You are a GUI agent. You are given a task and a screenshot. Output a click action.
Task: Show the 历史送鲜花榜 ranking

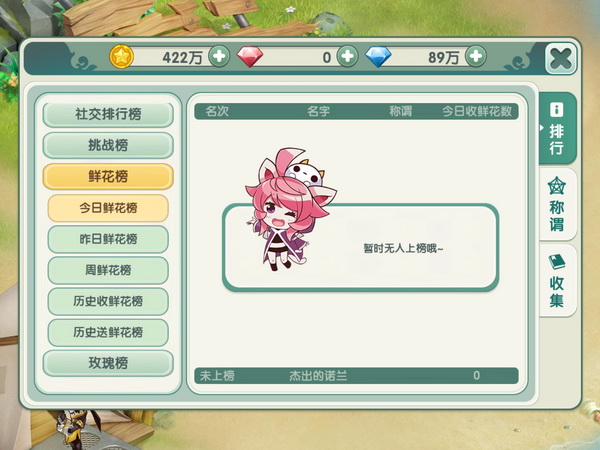(x=108, y=333)
